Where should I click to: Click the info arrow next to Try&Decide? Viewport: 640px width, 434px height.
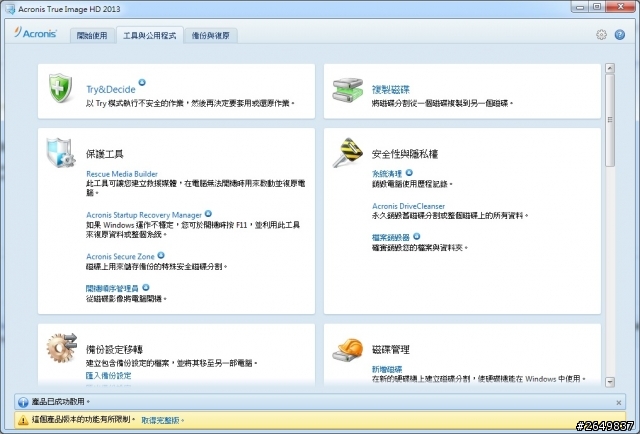[x=142, y=82]
